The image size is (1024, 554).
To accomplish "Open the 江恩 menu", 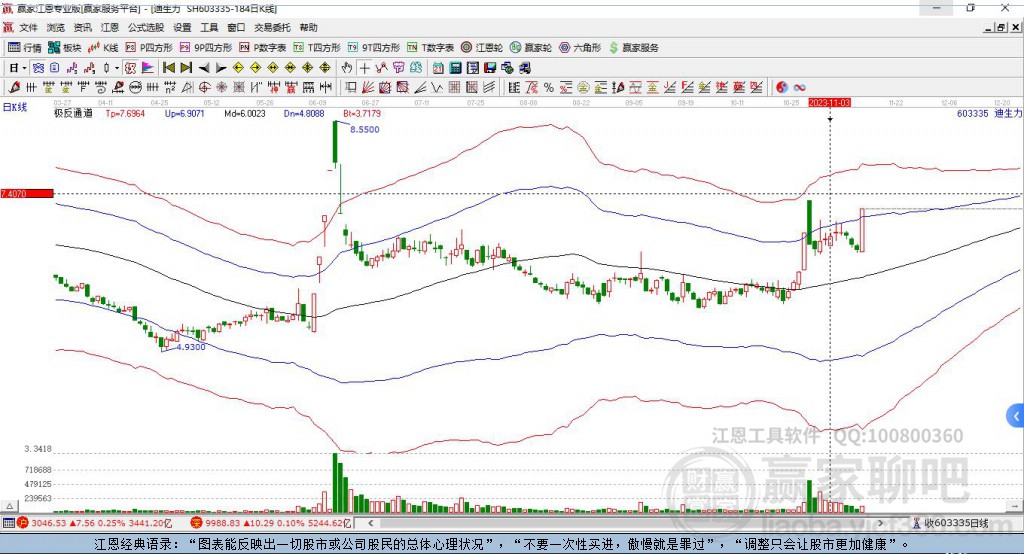I will [x=110, y=27].
